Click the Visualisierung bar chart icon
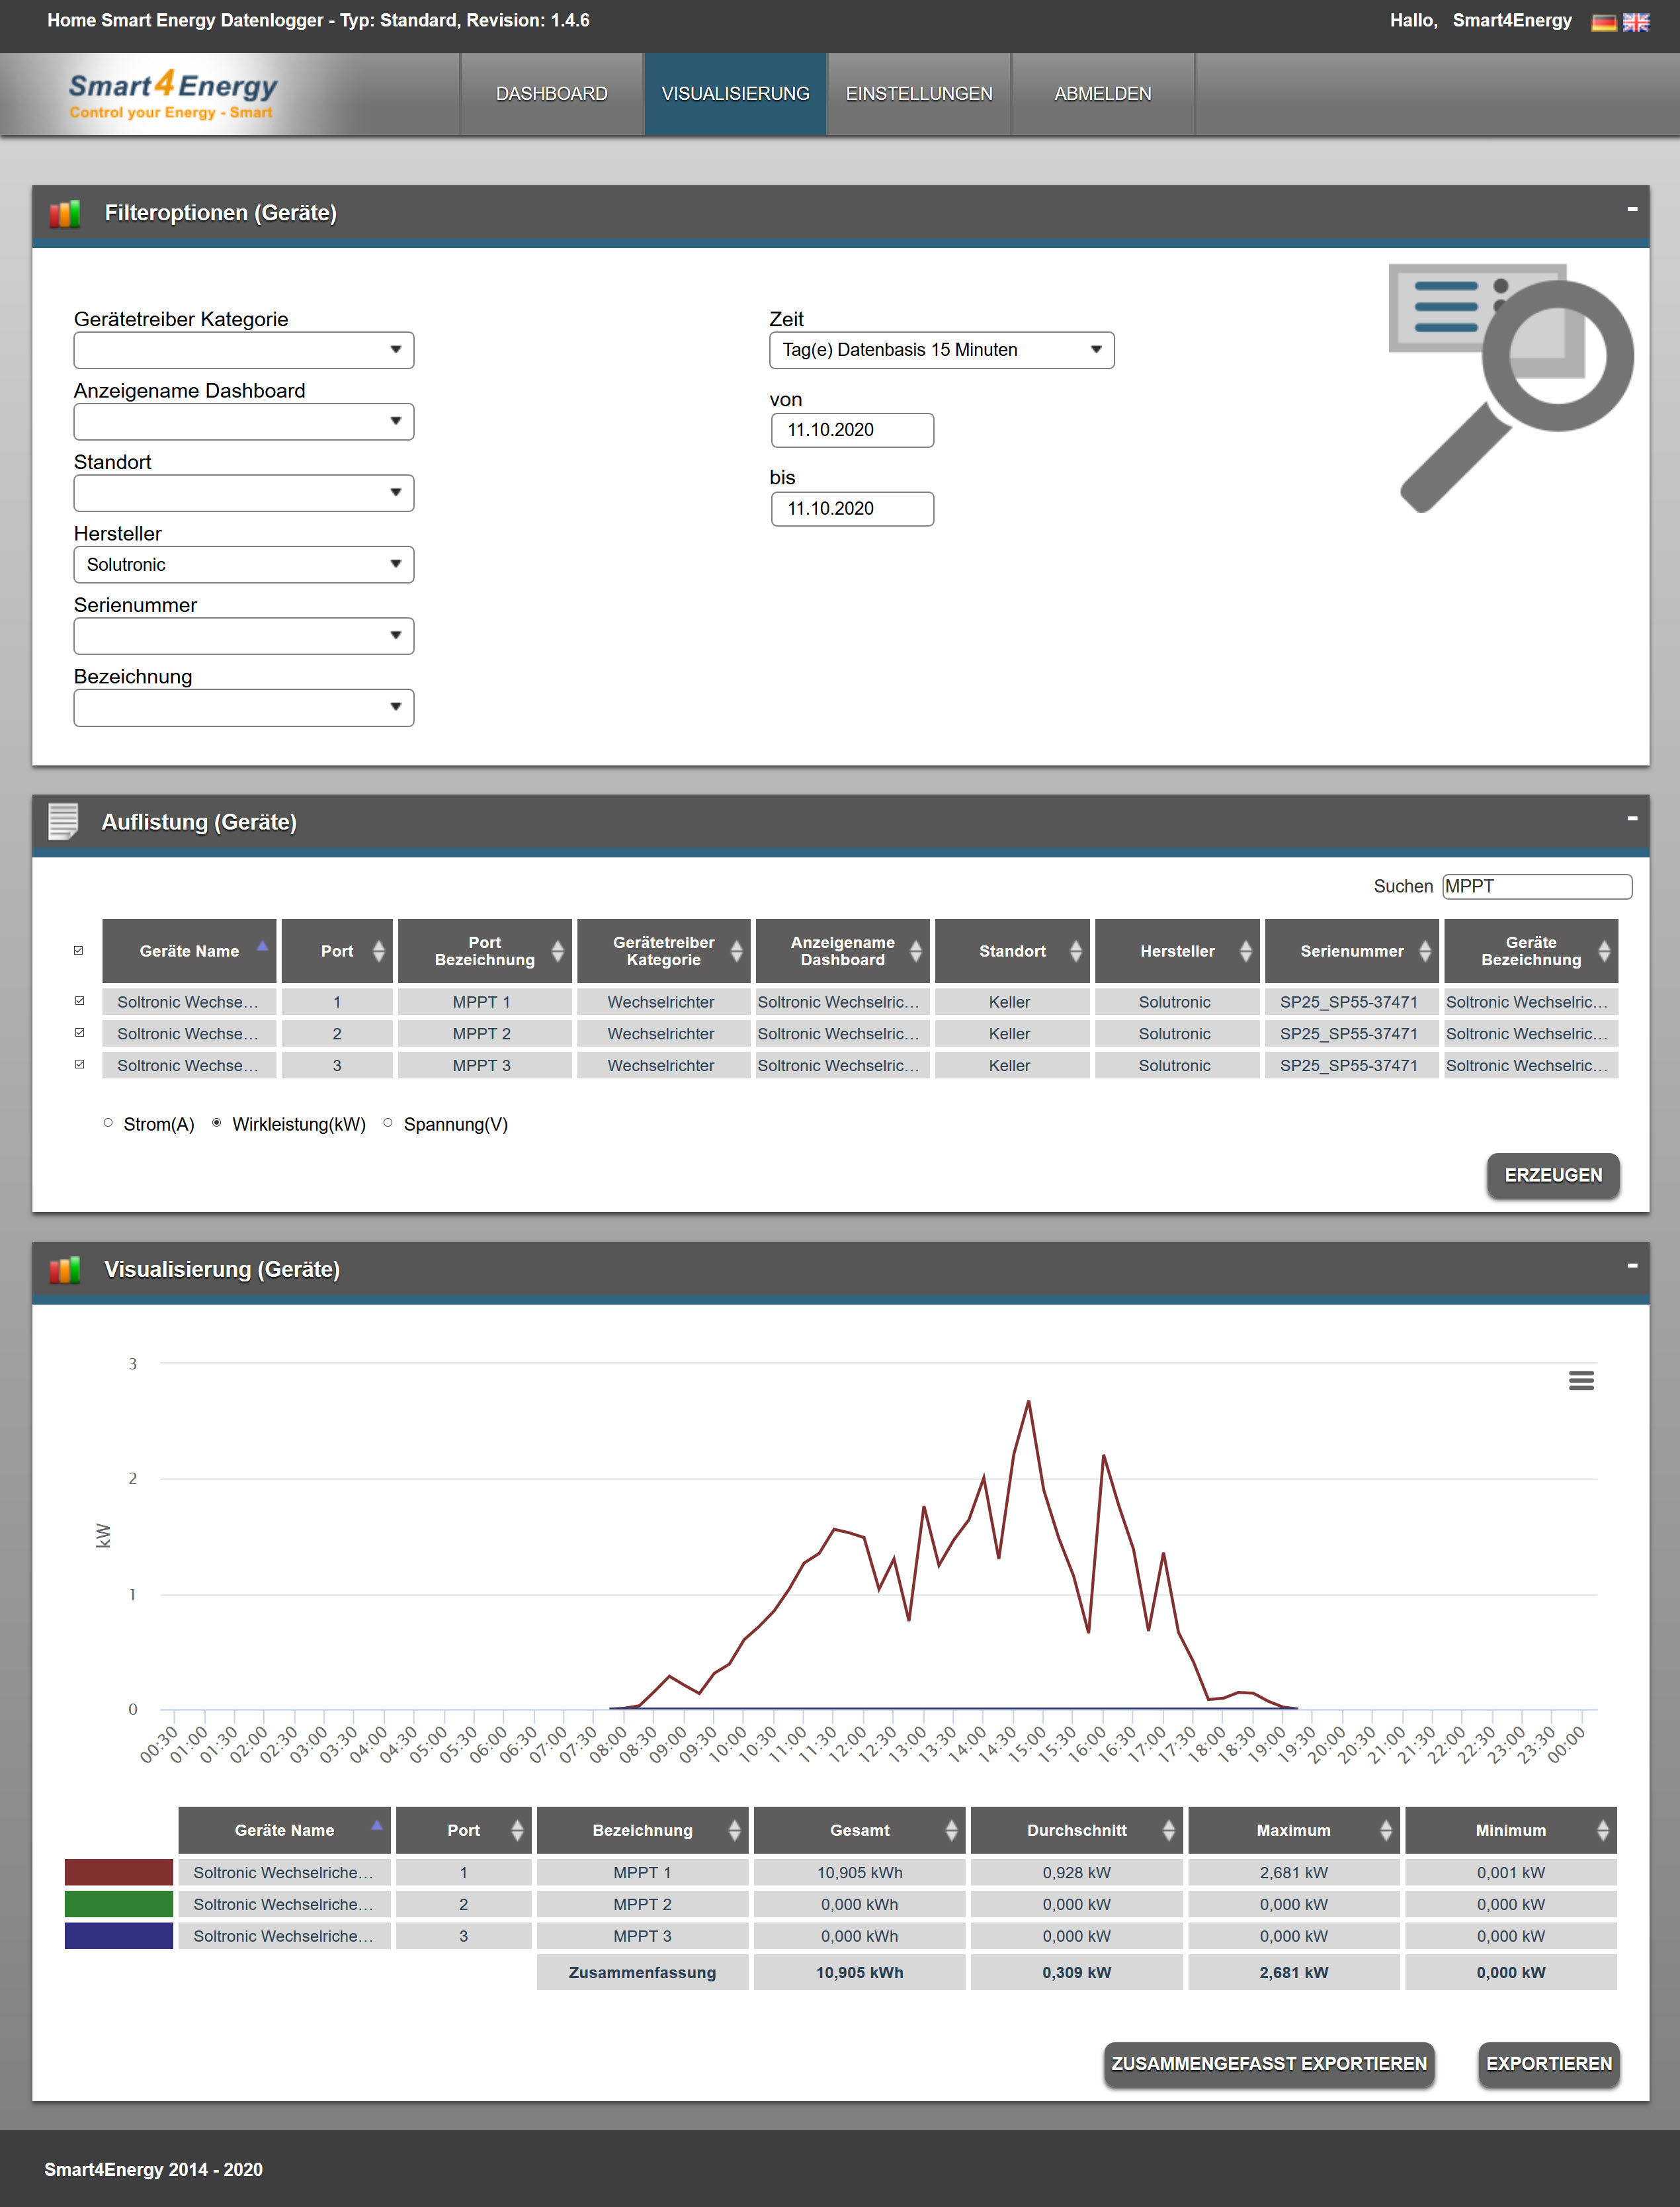 click(x=65, y=1270)
